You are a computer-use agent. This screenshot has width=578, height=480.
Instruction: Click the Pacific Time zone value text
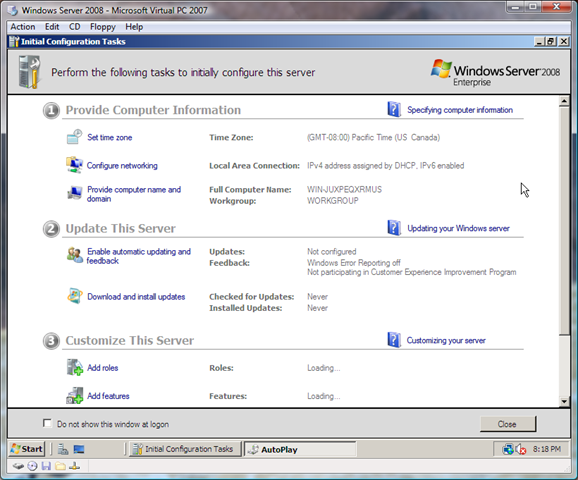pos(373,138)
